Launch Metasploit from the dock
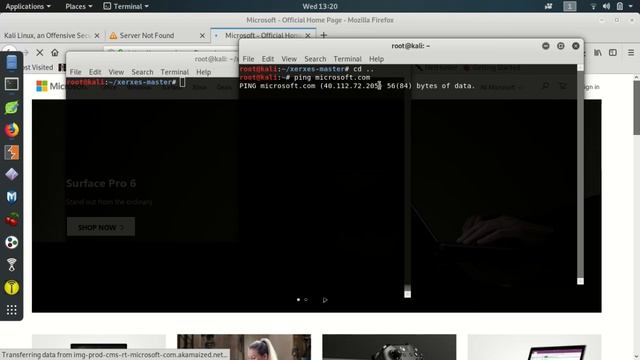Image resolution: width=640 pixels, height=360 pixels. pyautogui.click(x=11, y=197)
